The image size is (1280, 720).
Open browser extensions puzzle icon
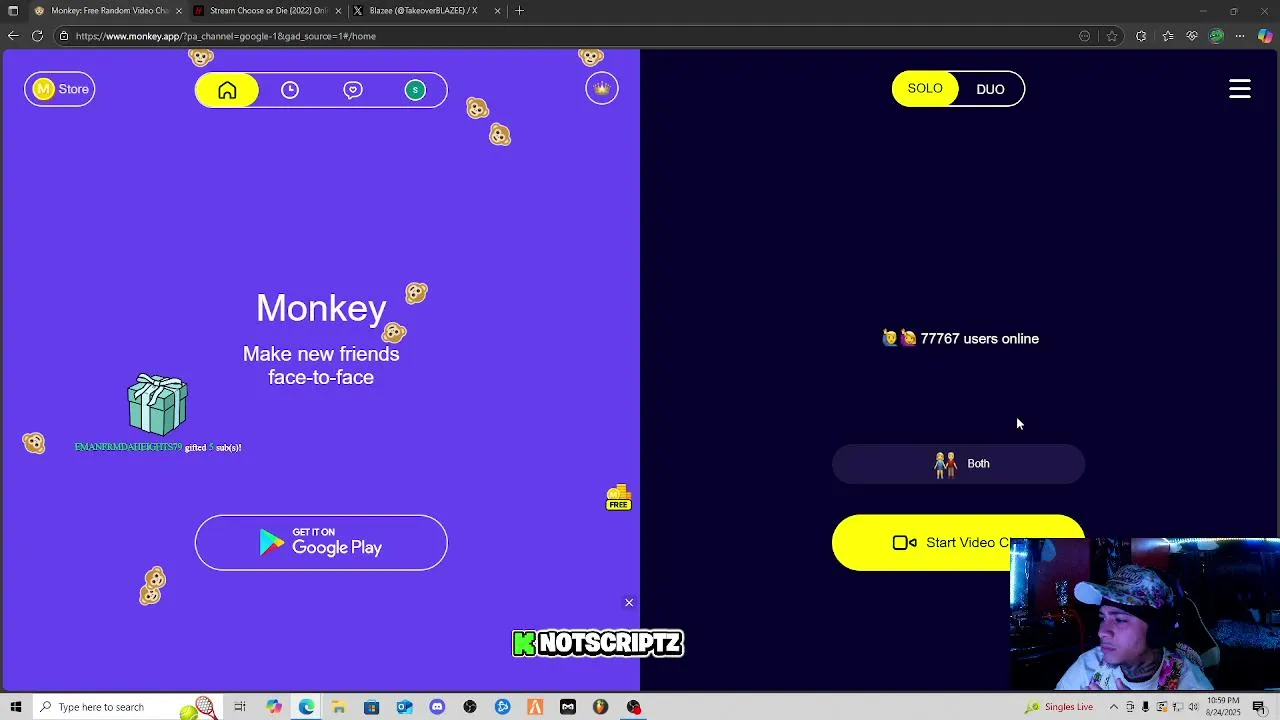point(1141,36)
